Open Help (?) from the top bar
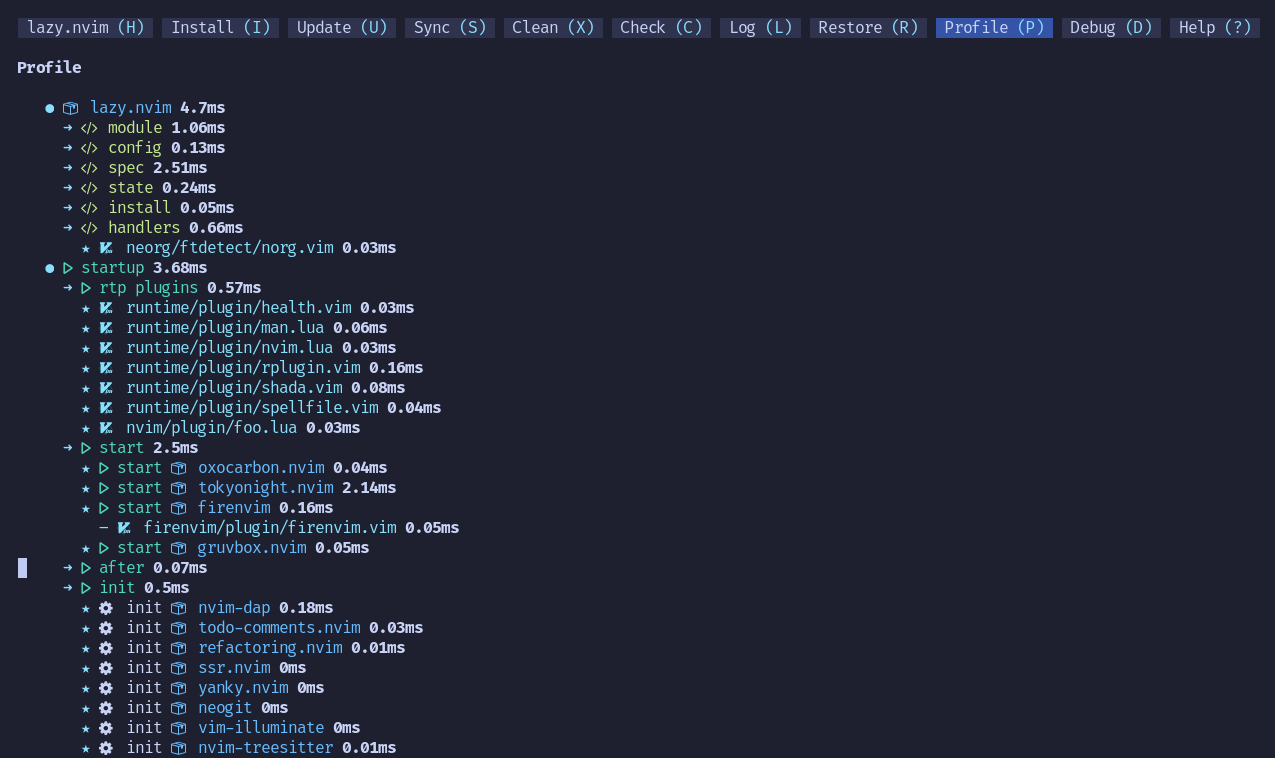 [x=1214, y=28]
